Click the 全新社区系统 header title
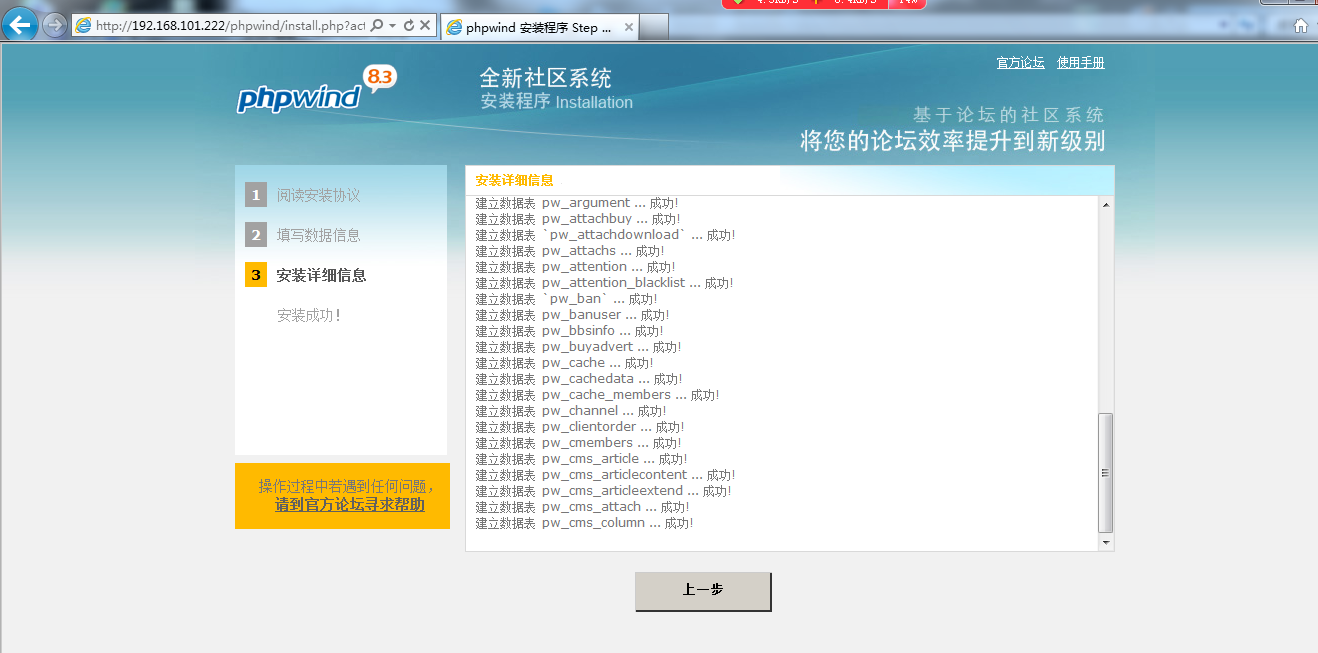The width and height of the screenshot is (1318, 653). (x=545, y=78)
